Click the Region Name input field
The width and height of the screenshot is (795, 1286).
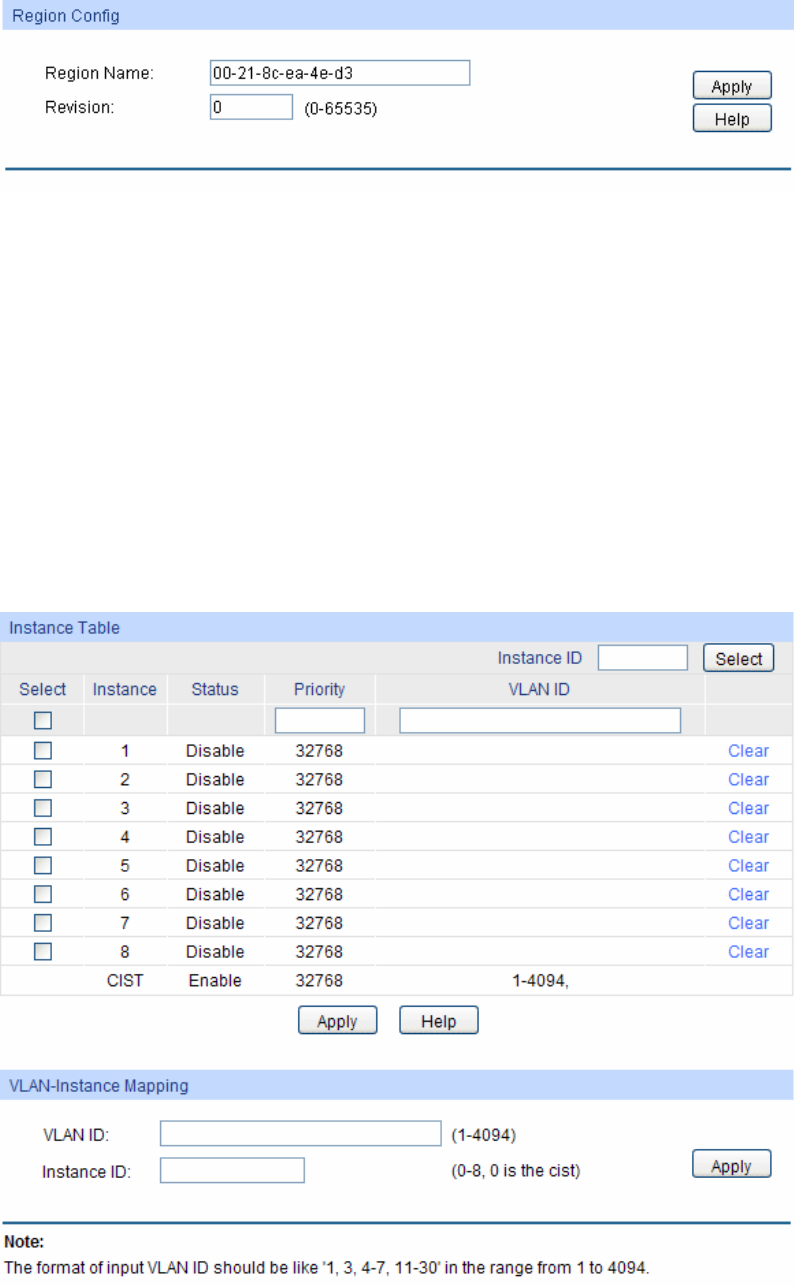tap(339, 73)
